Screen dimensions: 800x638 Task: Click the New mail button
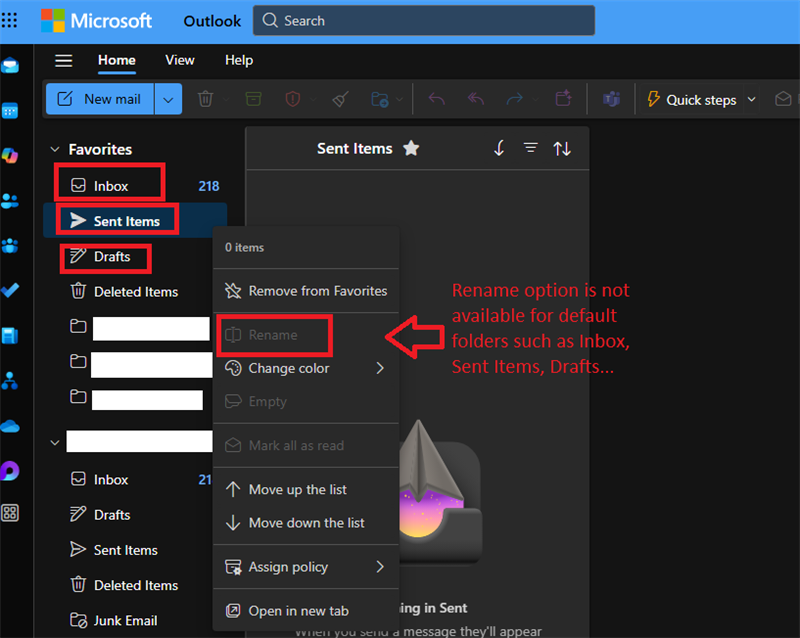100,99
